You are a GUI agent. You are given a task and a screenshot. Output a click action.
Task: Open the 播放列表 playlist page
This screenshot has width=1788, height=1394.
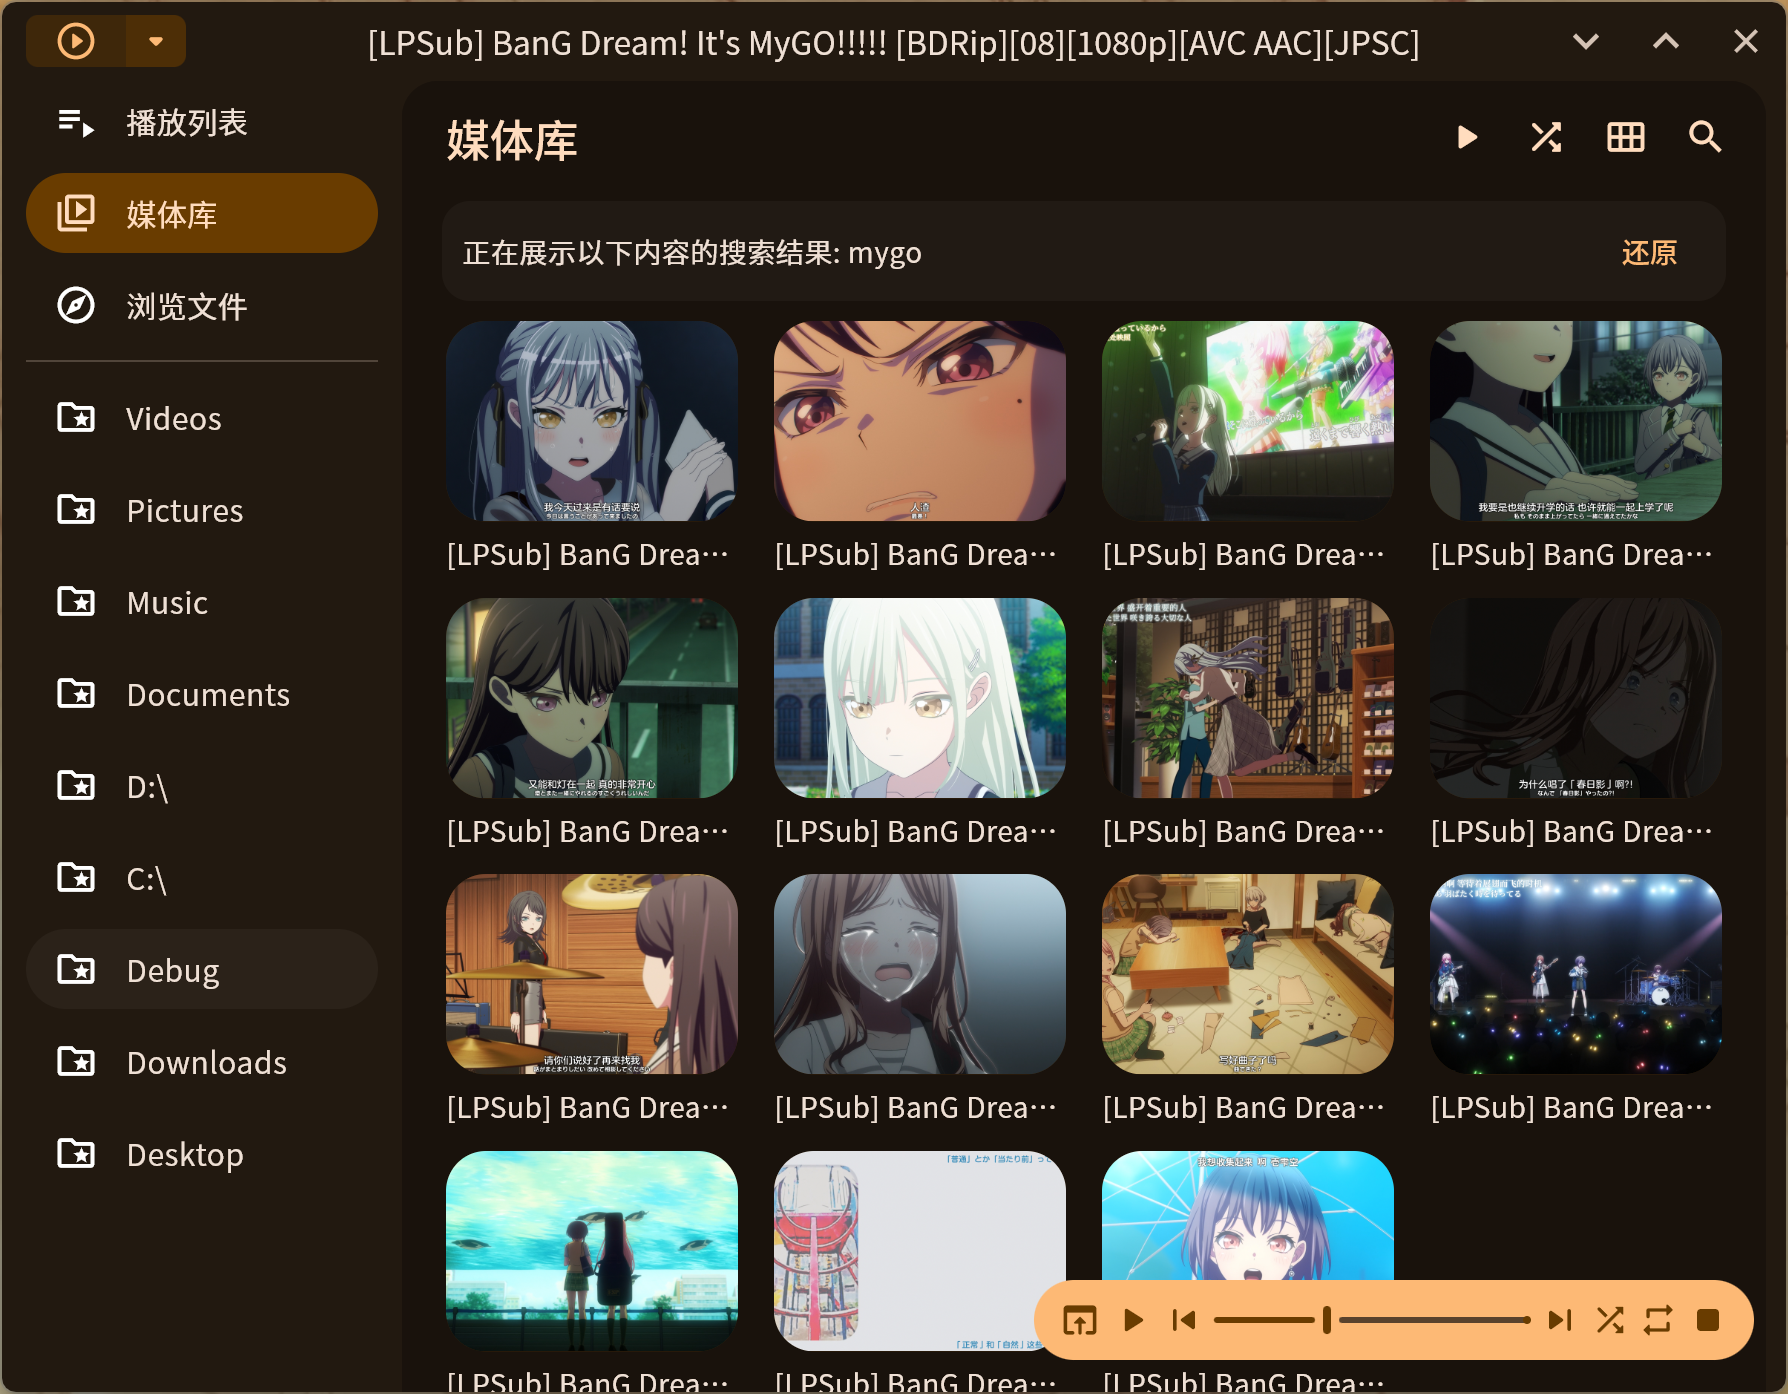pyautogui.click(x=202, y=123)
